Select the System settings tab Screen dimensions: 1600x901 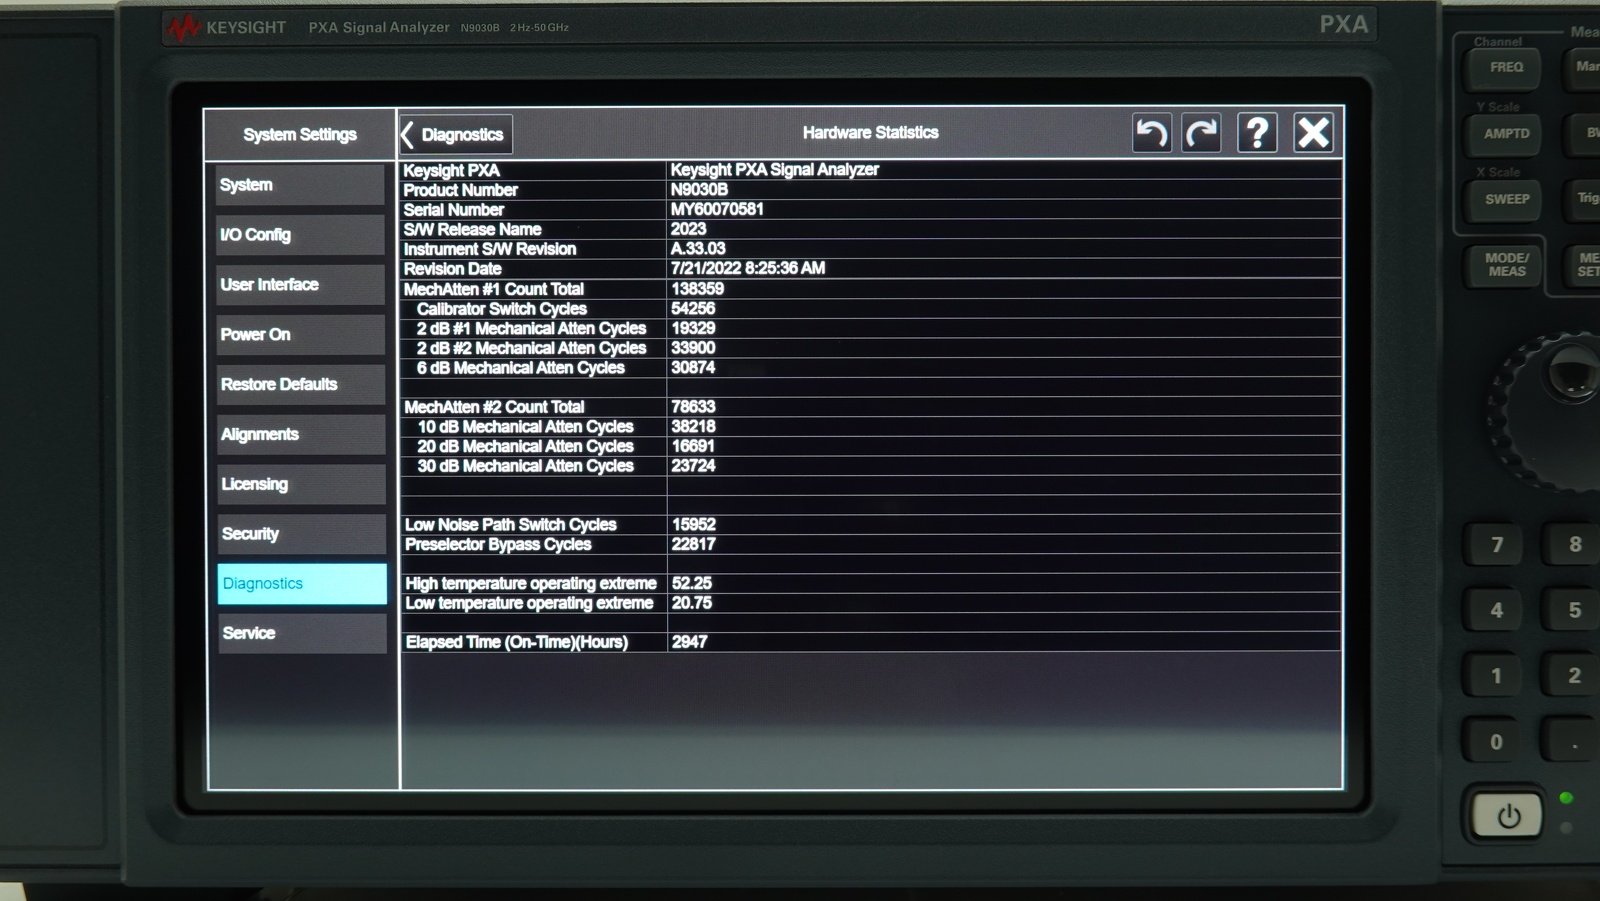coord(300,185)
